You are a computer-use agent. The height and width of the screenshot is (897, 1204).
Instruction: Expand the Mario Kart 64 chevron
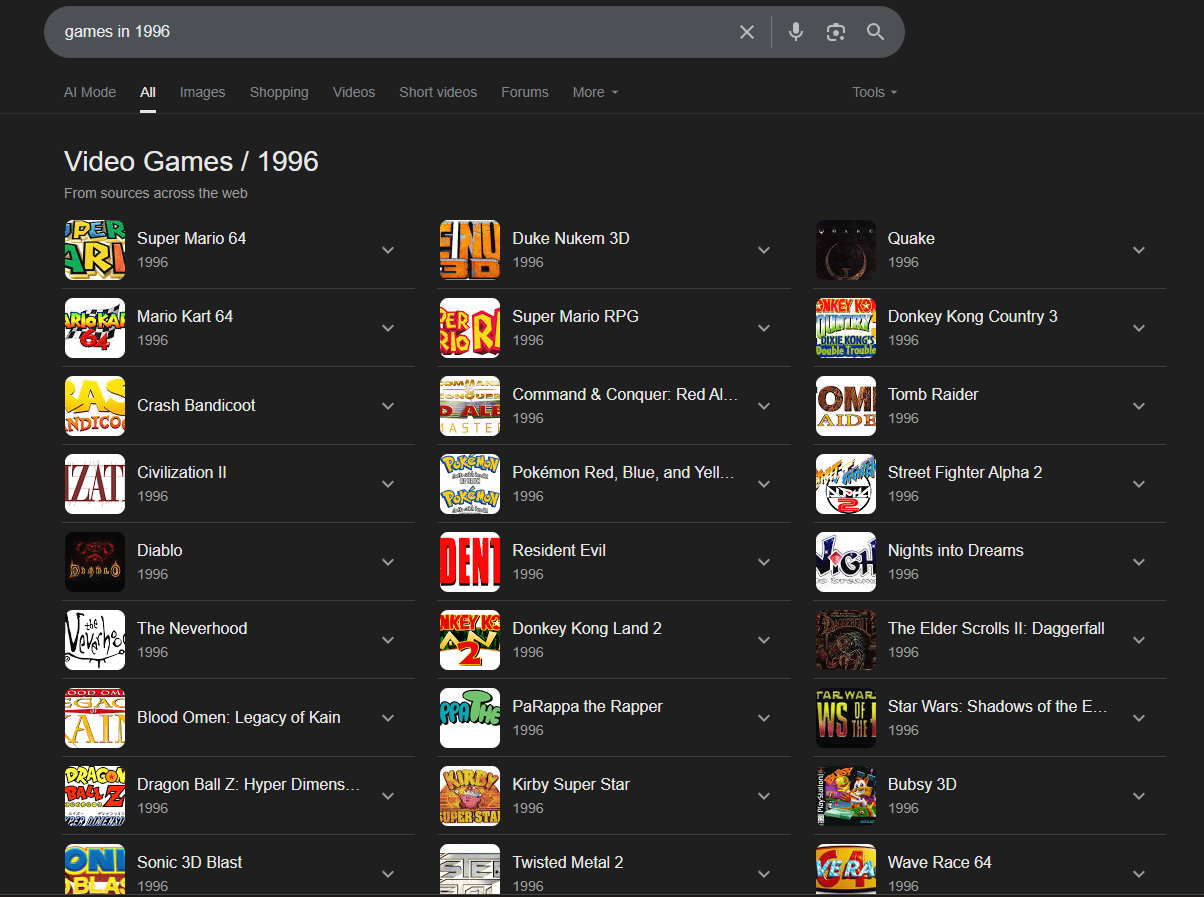coord(388,328)
